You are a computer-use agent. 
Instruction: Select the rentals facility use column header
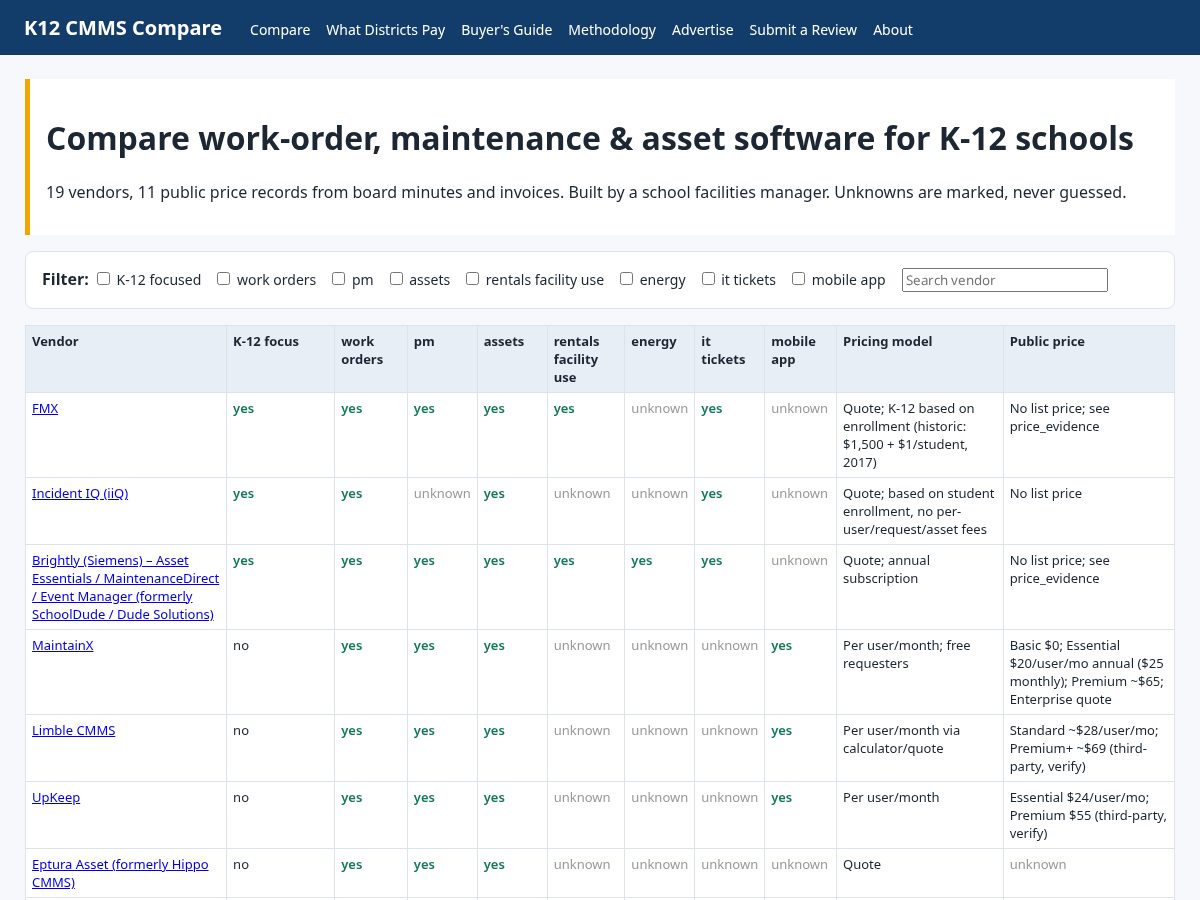586,359
